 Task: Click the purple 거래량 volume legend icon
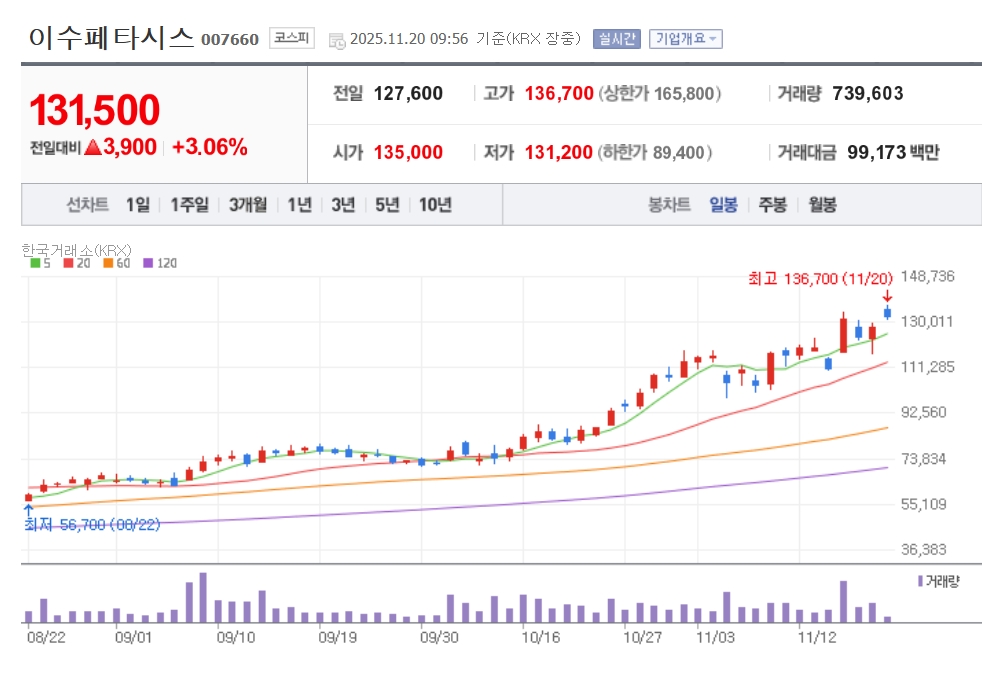click(x=920, y=581)
